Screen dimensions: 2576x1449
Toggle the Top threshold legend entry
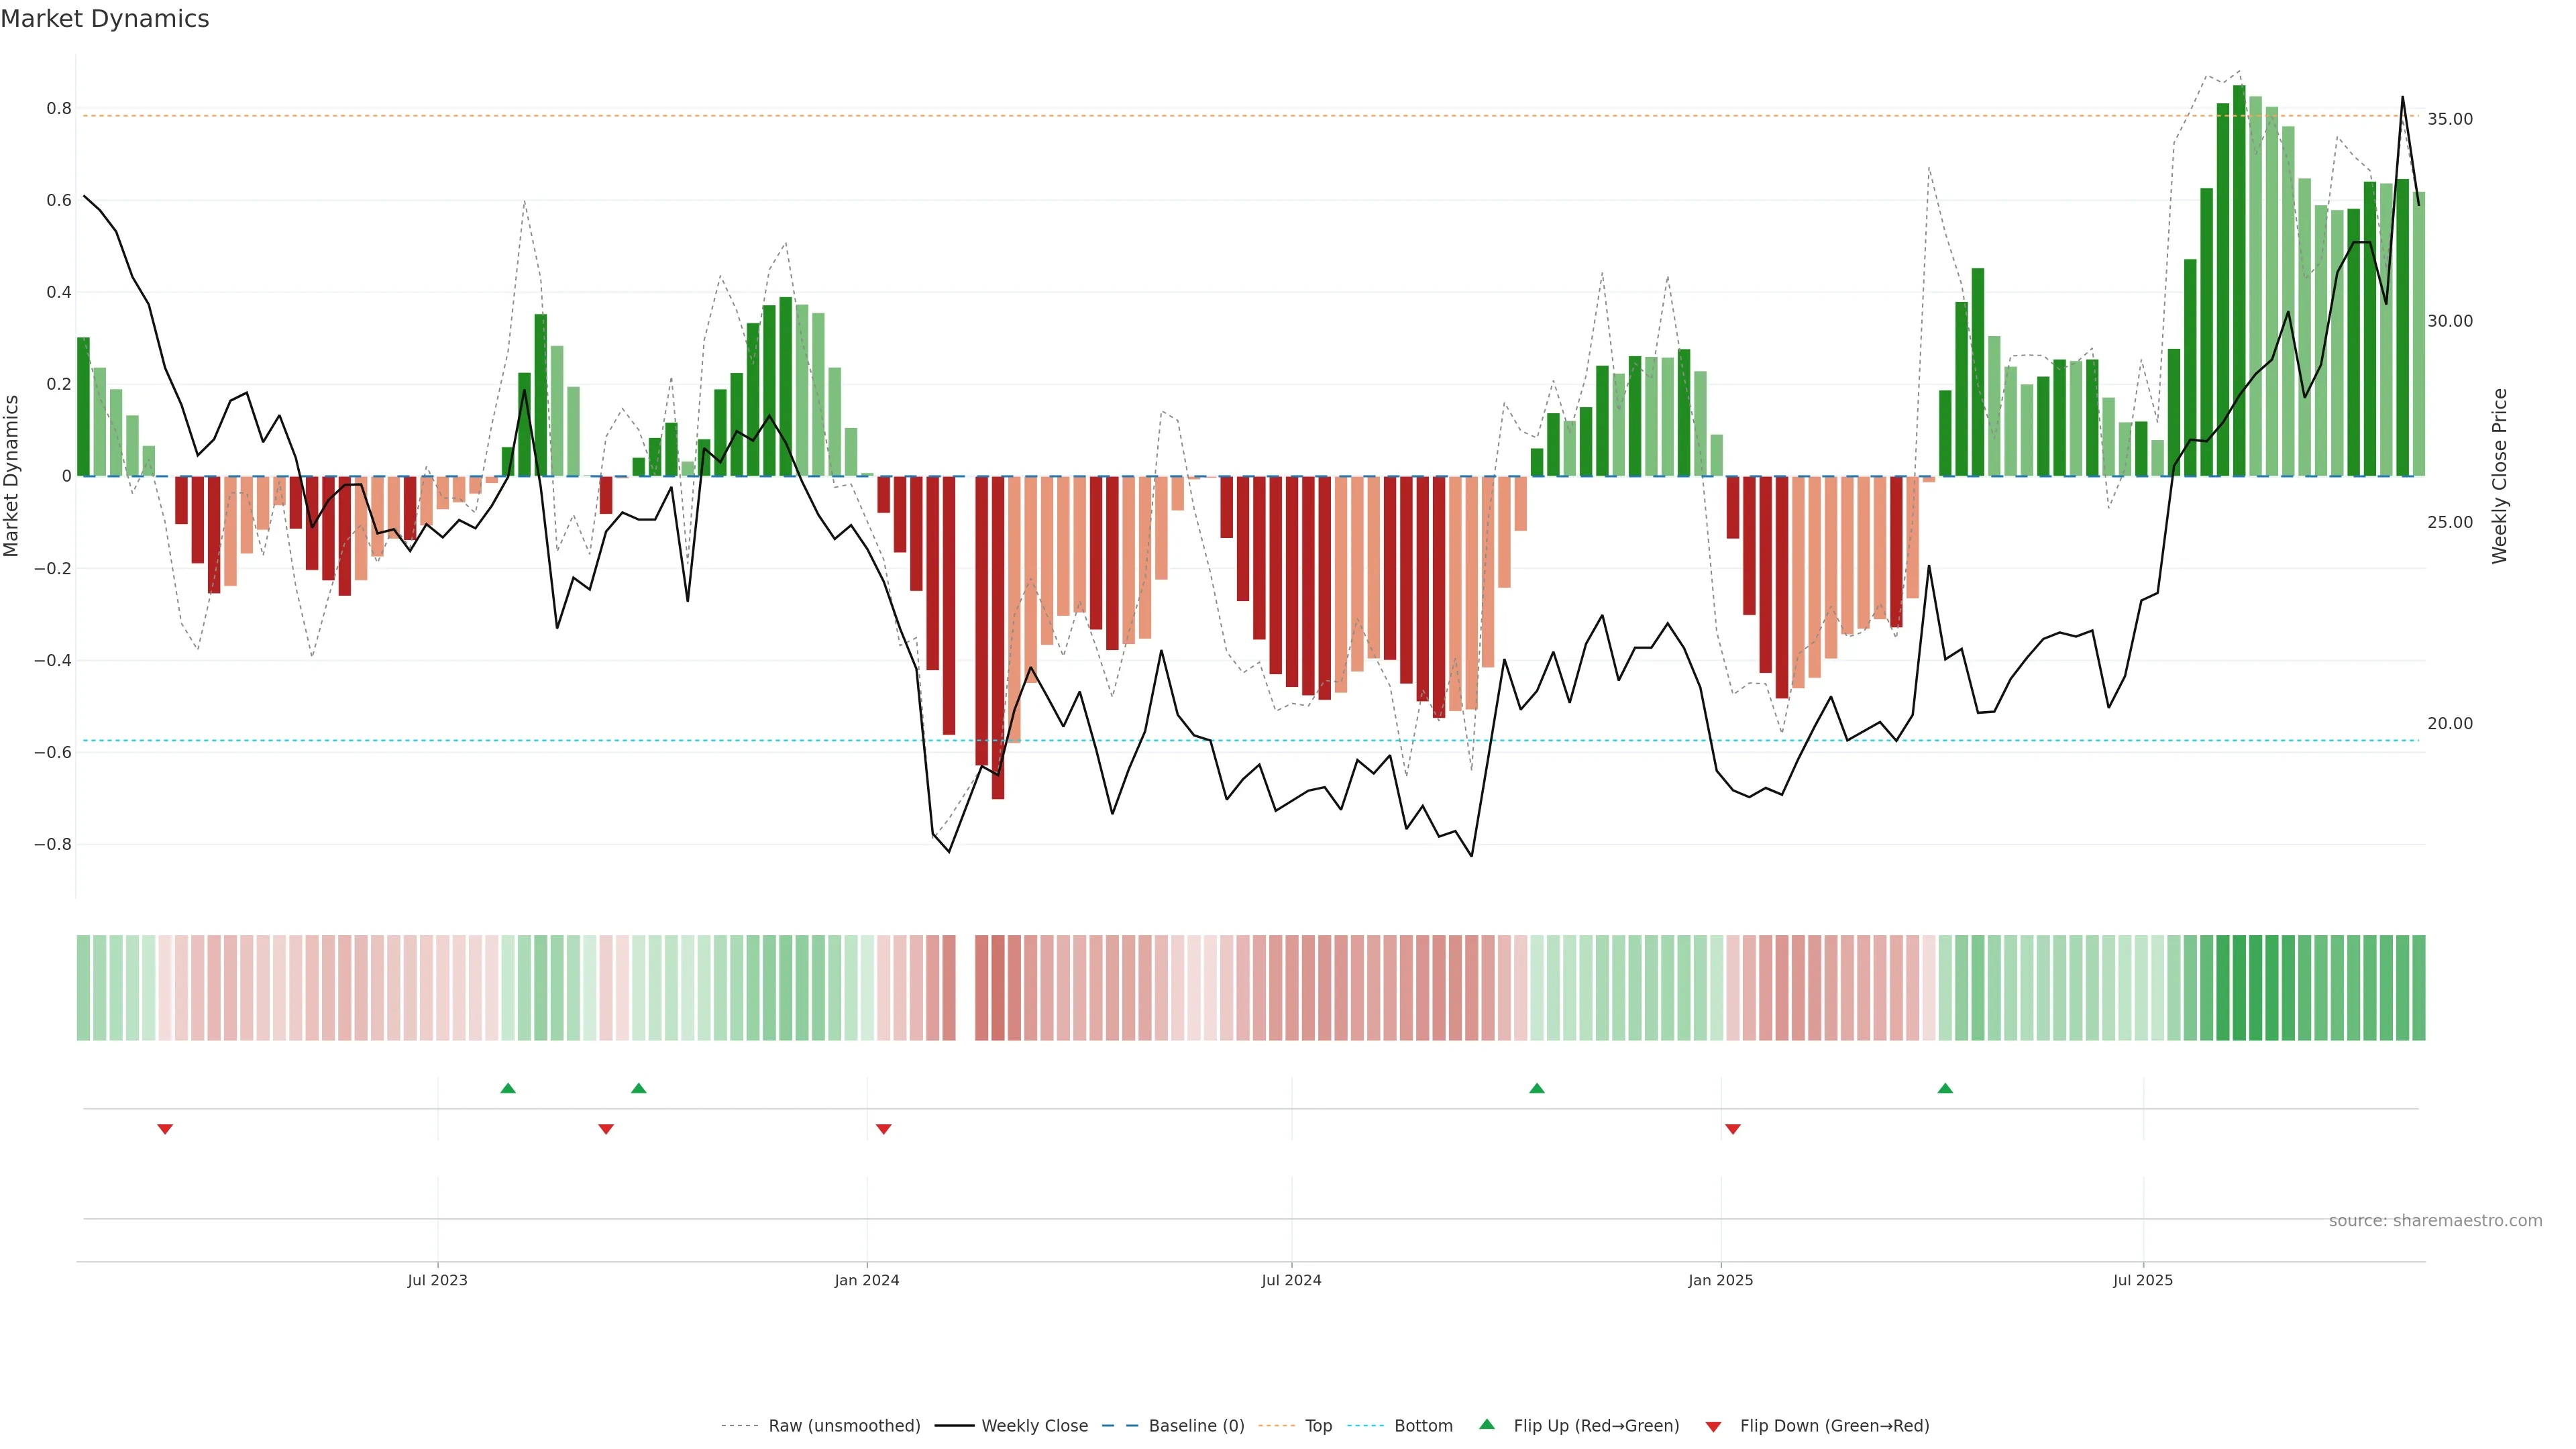1318,1426
